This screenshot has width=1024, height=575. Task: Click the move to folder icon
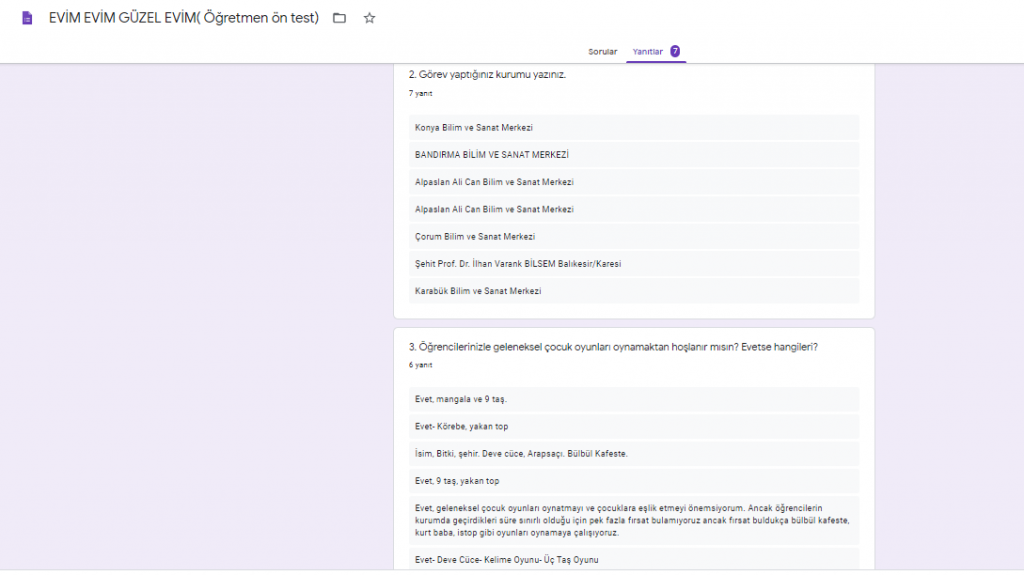(340, 18)
